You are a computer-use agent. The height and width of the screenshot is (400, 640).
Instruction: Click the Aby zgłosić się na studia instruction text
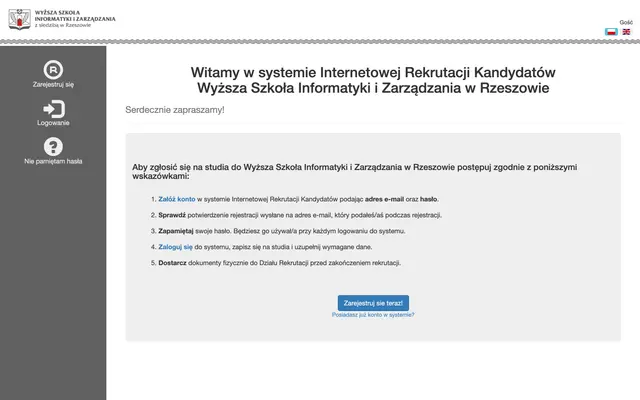(354, 171)
